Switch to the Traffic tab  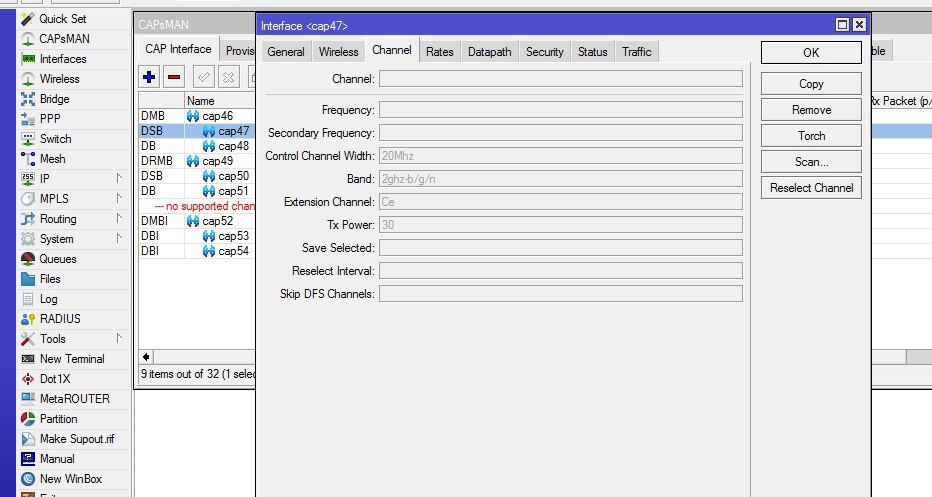coord(637,52)
